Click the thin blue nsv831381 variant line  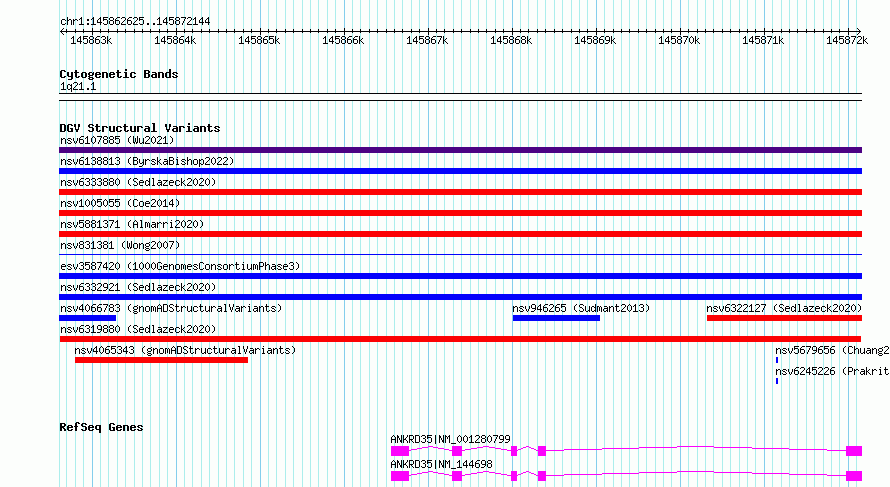coord(460,254)
